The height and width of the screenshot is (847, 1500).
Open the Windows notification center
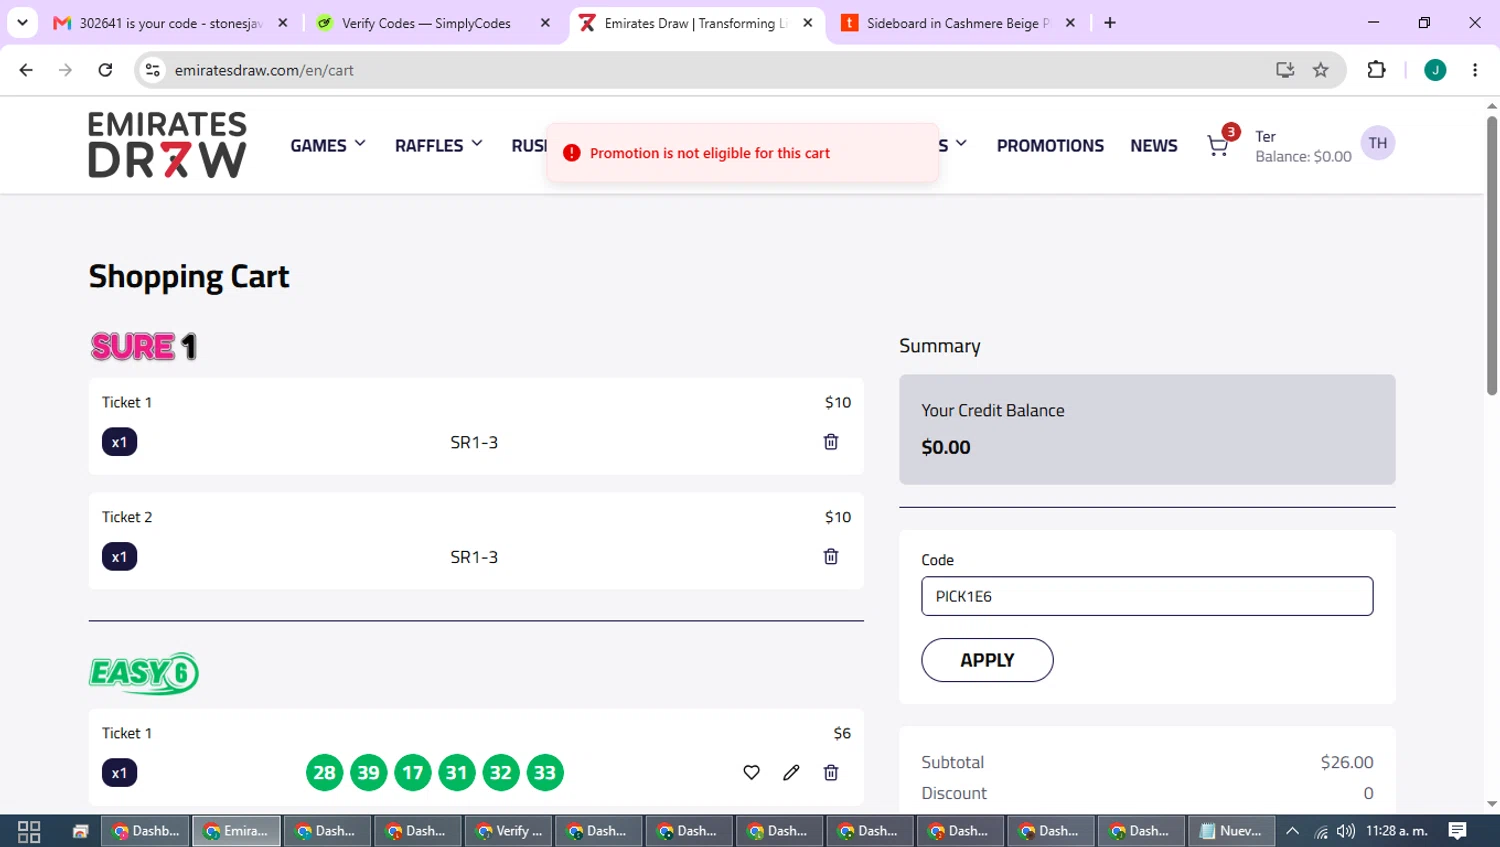1458,831
